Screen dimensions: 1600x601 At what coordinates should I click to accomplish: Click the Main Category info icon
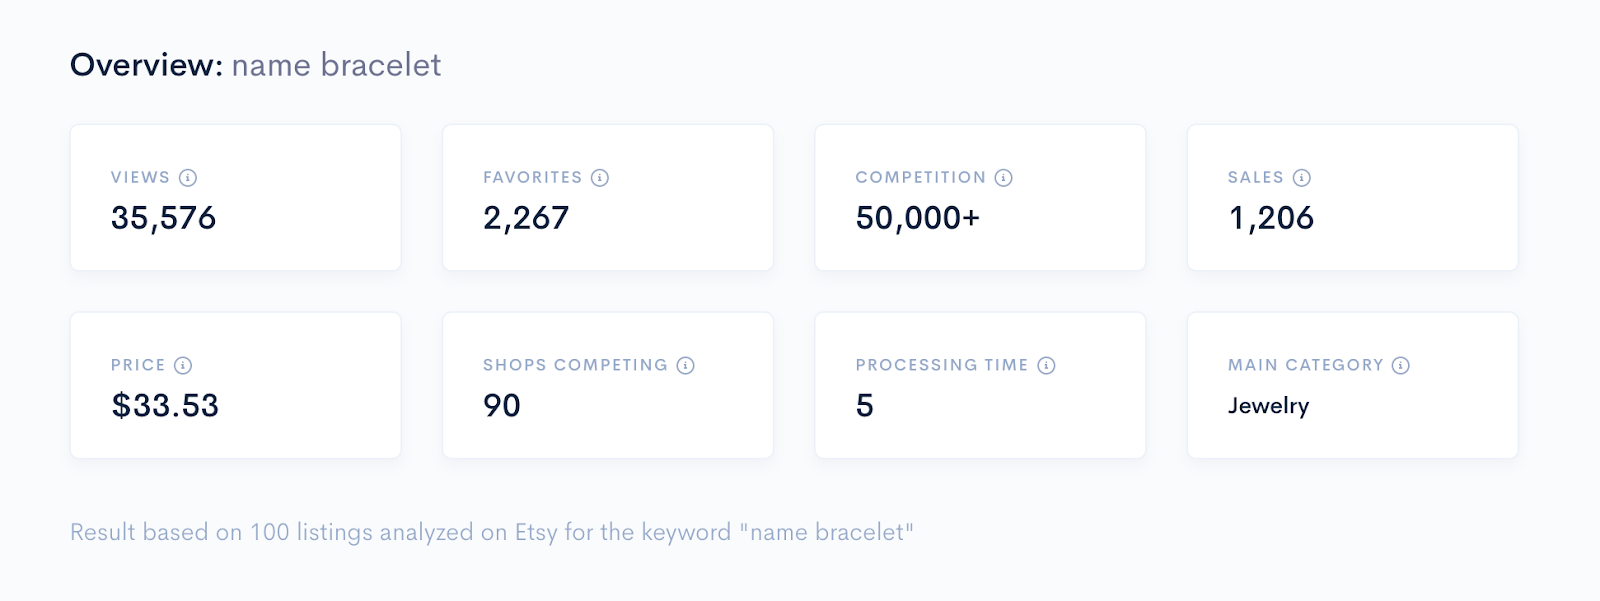coord(1401,366)
